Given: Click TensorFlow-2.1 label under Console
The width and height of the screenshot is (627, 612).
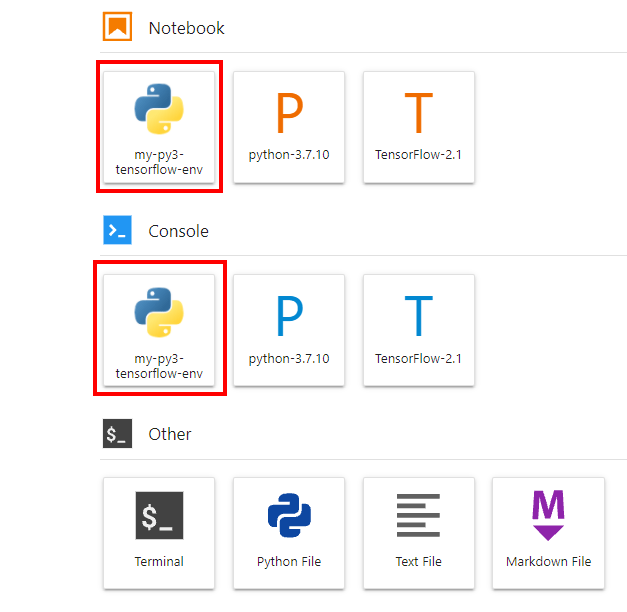Looking at the screenshot, I should tap(418, 358).
